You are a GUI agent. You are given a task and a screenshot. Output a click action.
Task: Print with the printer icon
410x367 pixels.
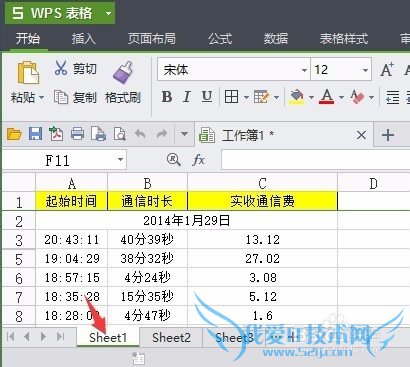pos(77,134)
